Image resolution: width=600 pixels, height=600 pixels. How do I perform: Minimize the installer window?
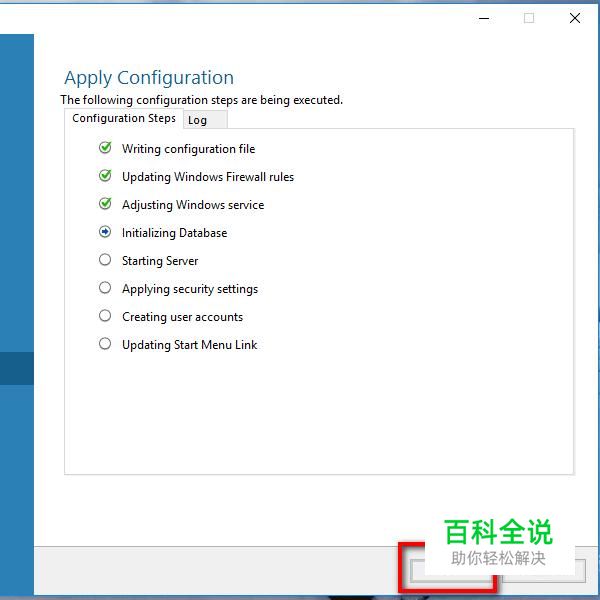point(484,18)
